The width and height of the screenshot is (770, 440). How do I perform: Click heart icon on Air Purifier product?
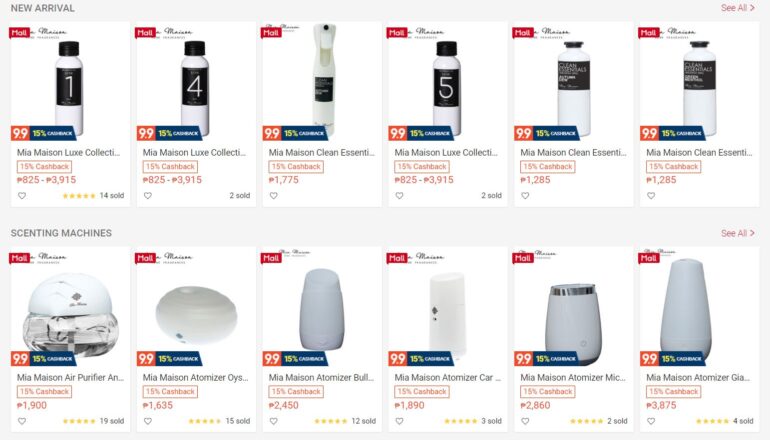point(22,421)
